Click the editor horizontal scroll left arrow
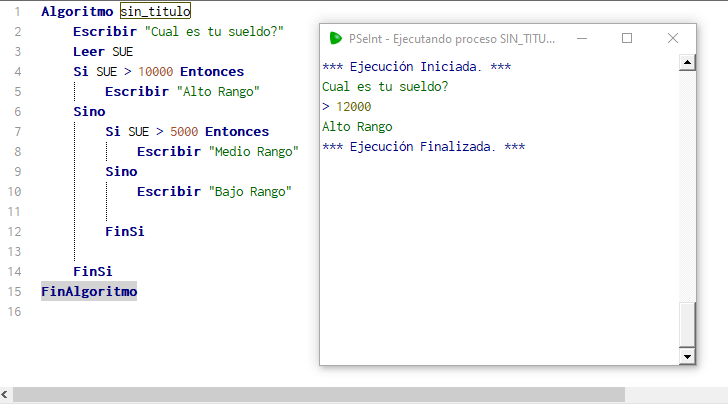The image size is (728, 406). (x=5, y=394)
